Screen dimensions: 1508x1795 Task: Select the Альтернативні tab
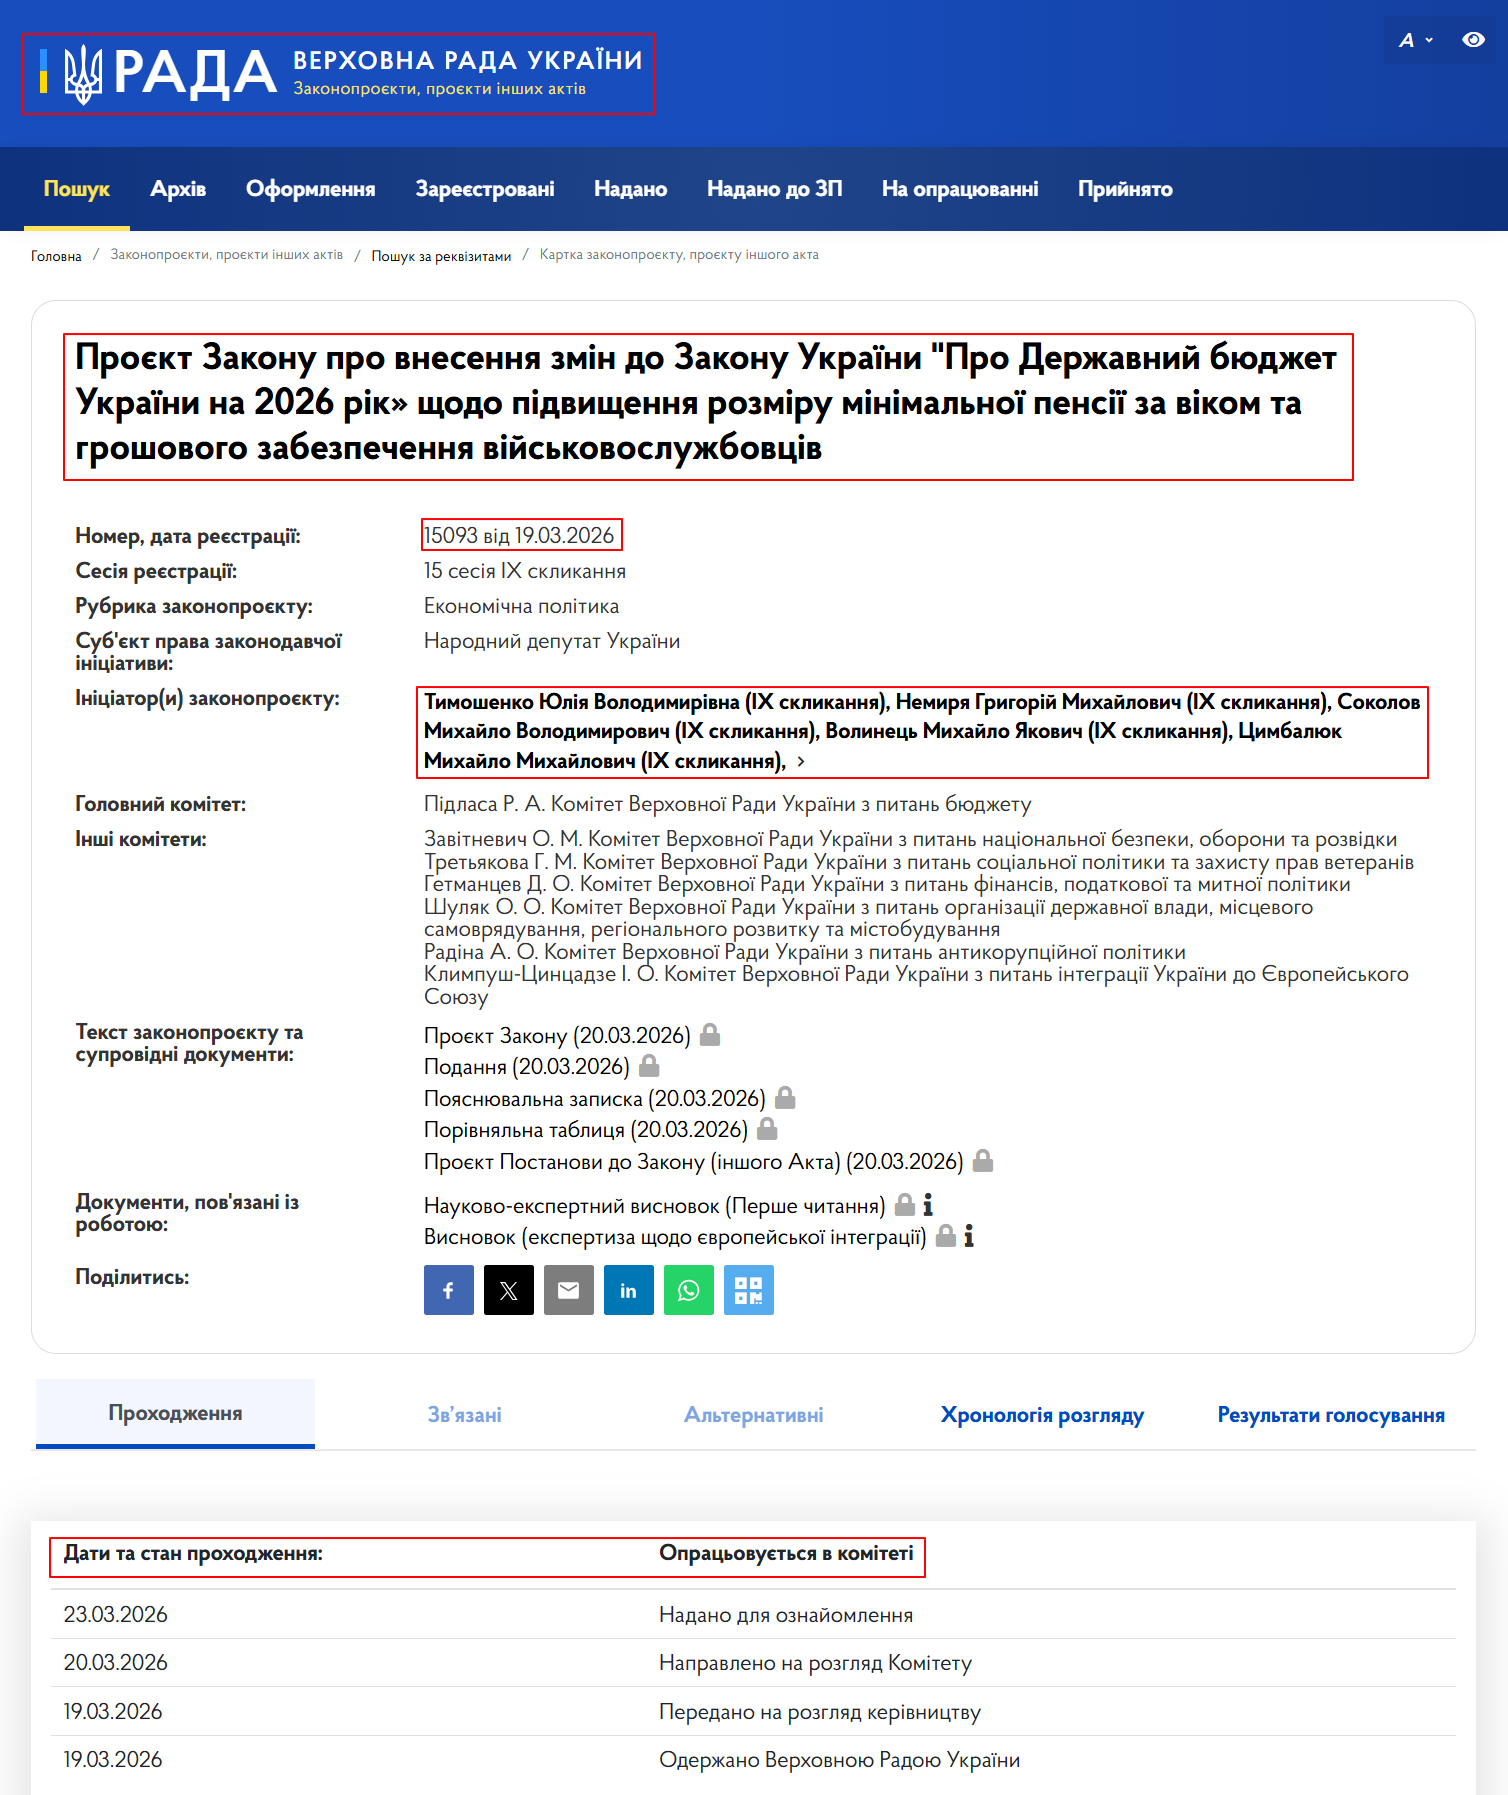(753, 1414)
